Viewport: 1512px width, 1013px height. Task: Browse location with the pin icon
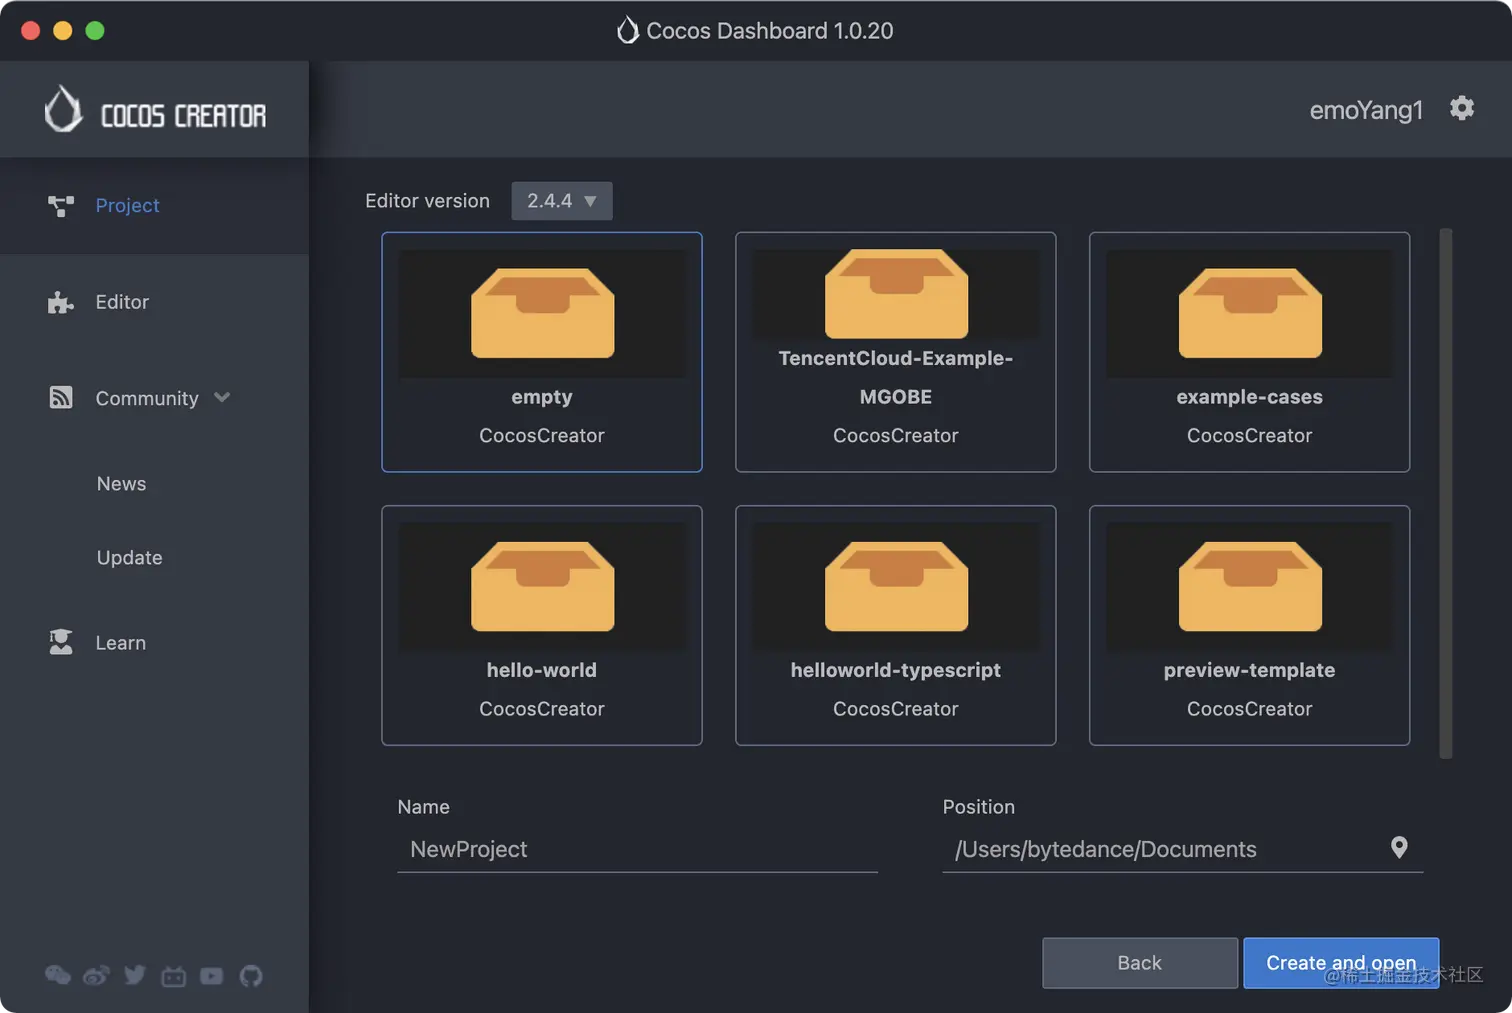(x=1399, y=848)
